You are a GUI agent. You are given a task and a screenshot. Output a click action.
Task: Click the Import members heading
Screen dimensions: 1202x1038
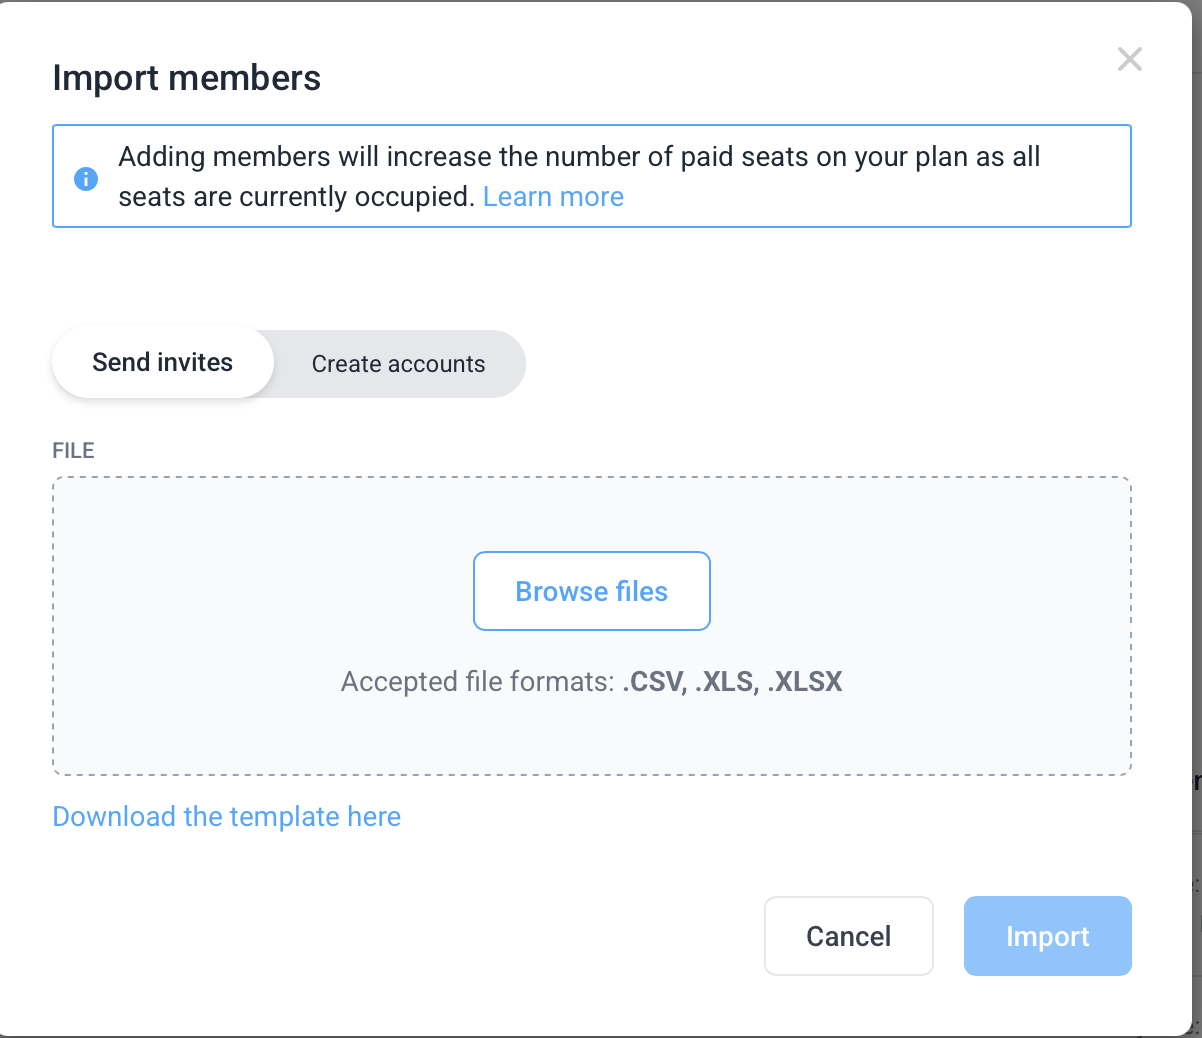tap(187, 78)
